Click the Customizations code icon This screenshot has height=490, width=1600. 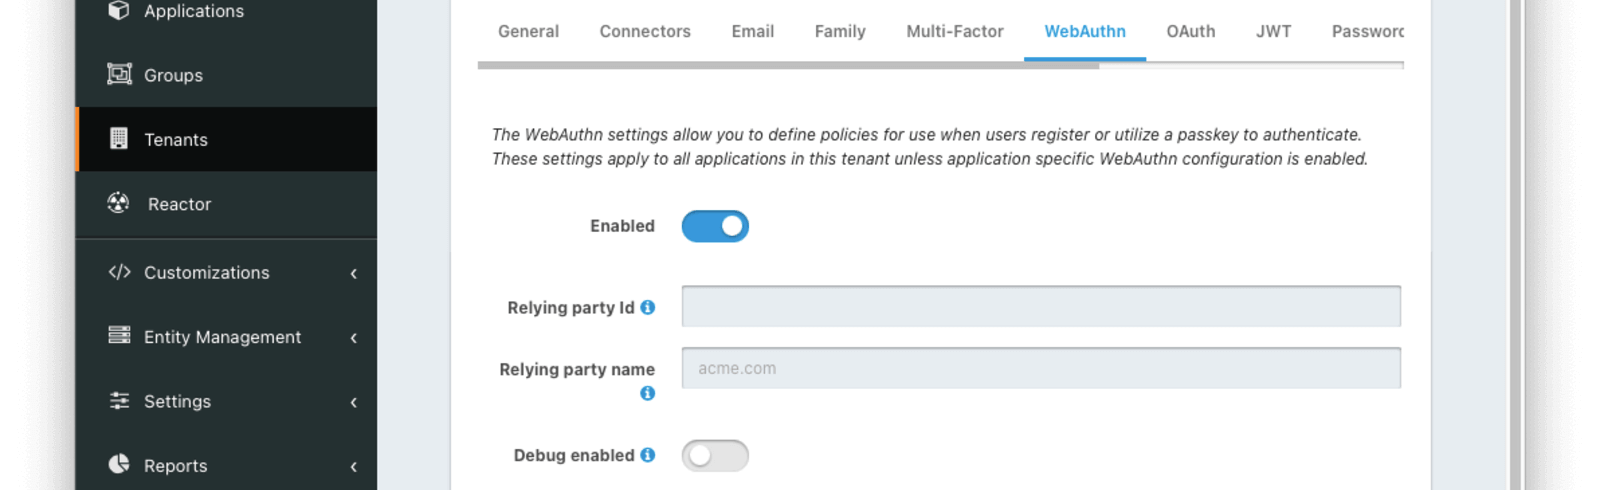(x=119, y=272)
